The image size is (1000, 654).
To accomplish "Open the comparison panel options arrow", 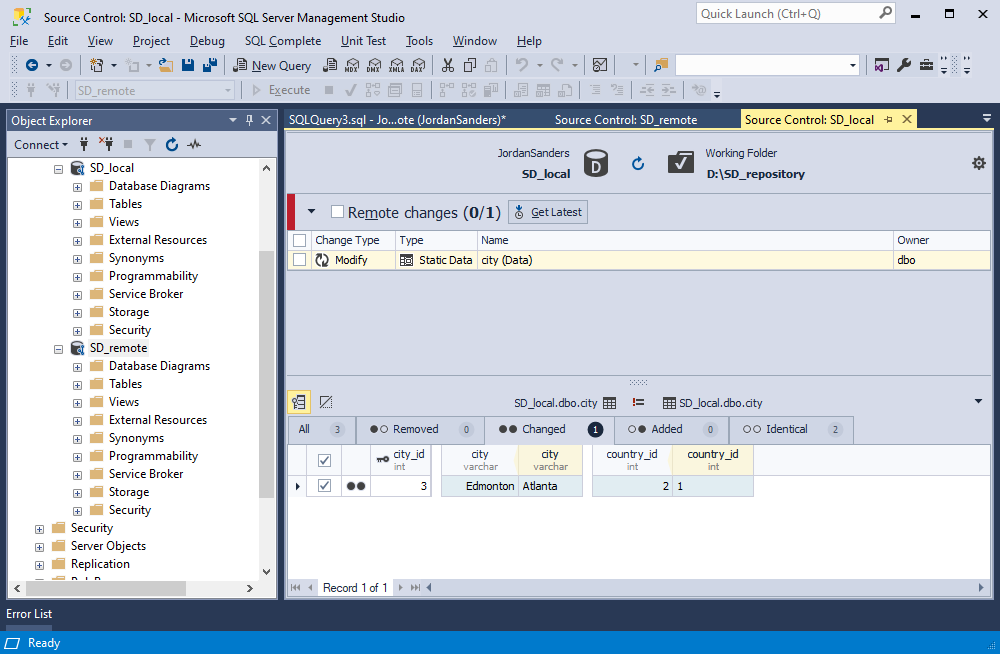I will [x=978, y=401].
